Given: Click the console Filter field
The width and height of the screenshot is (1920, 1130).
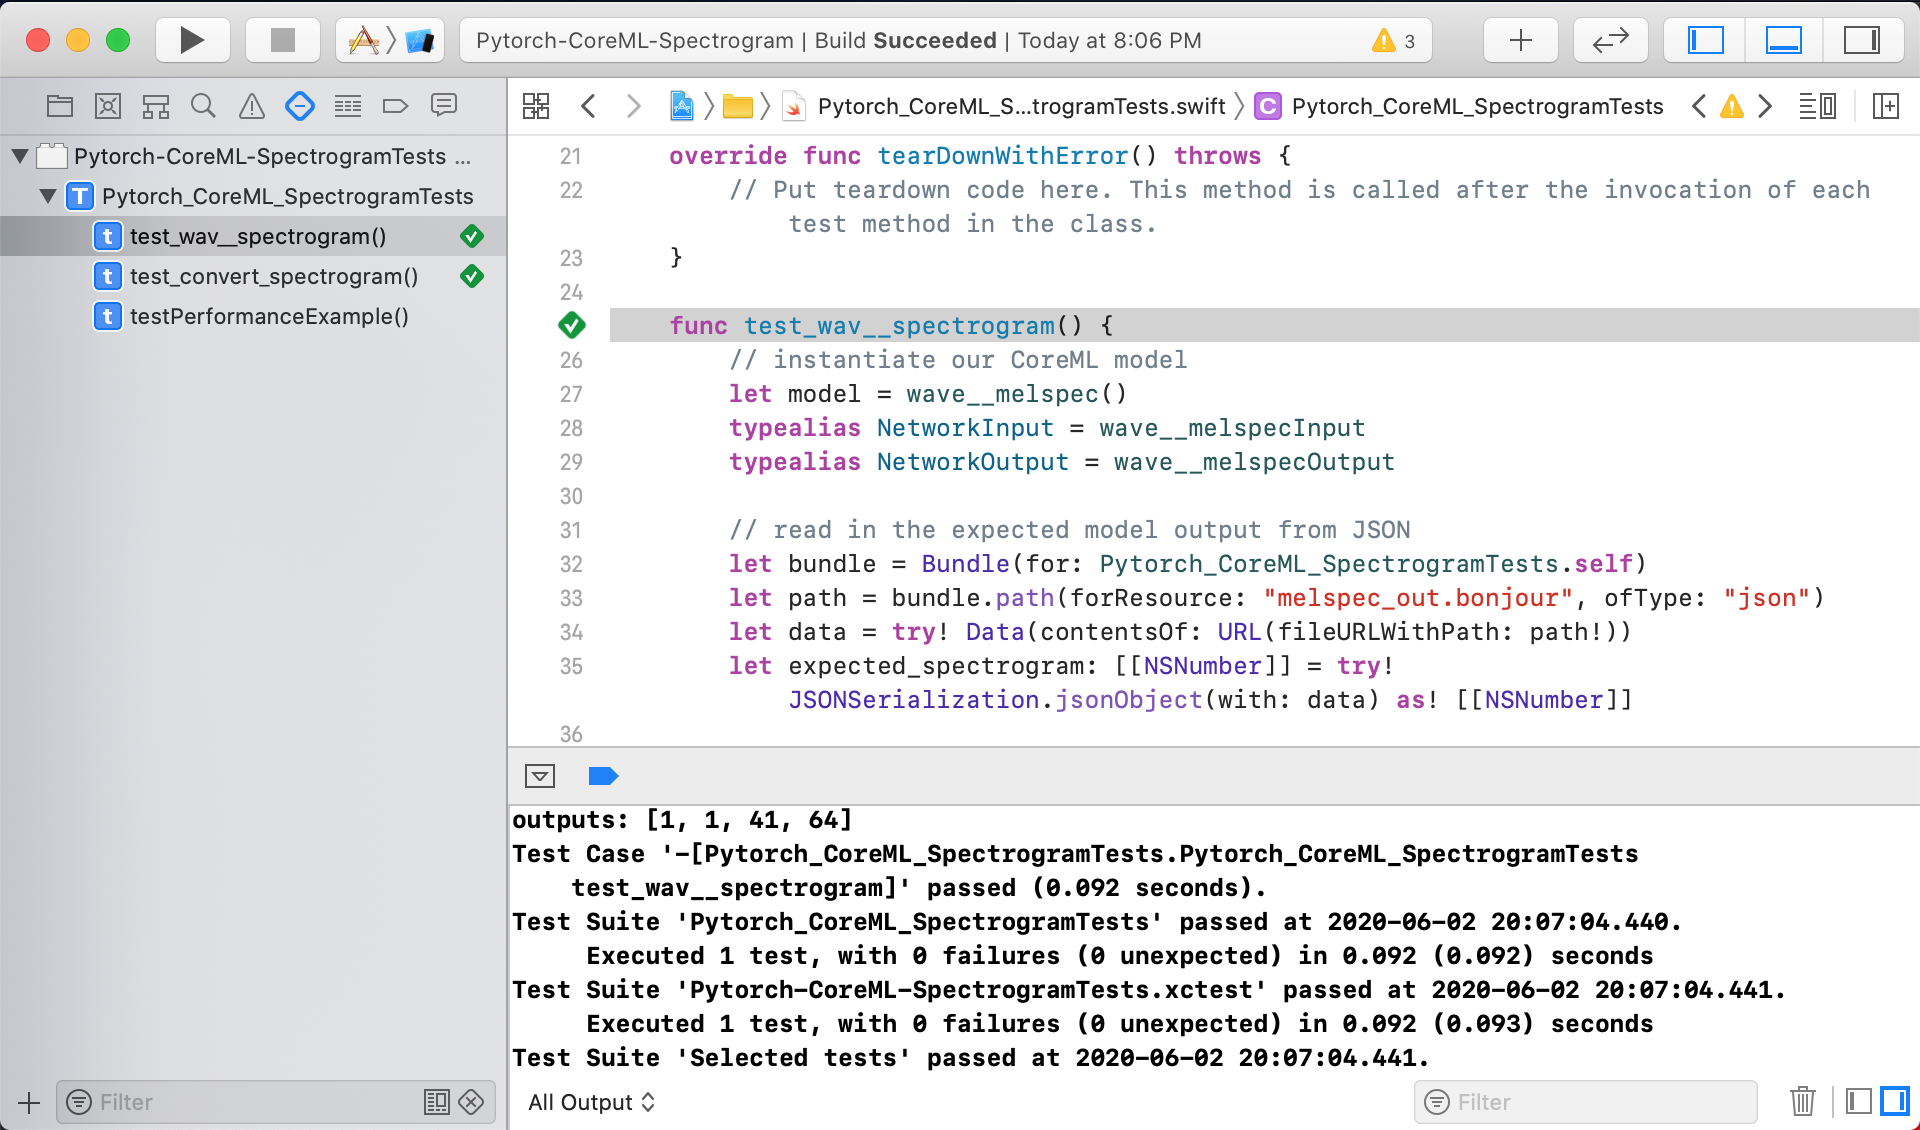Looking at the screenshot, I should coord(1586,1102).
